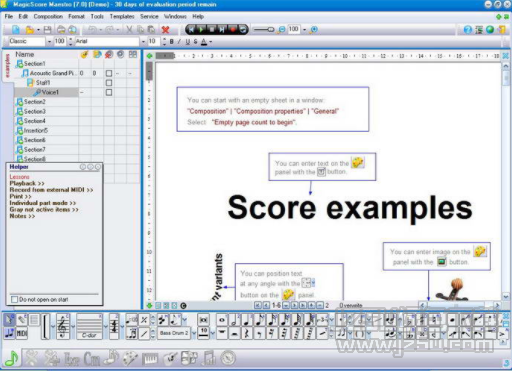Screen dimensions: 512x371
Task: Click the zoom slider in toolbar
Action: click(263, 30)
